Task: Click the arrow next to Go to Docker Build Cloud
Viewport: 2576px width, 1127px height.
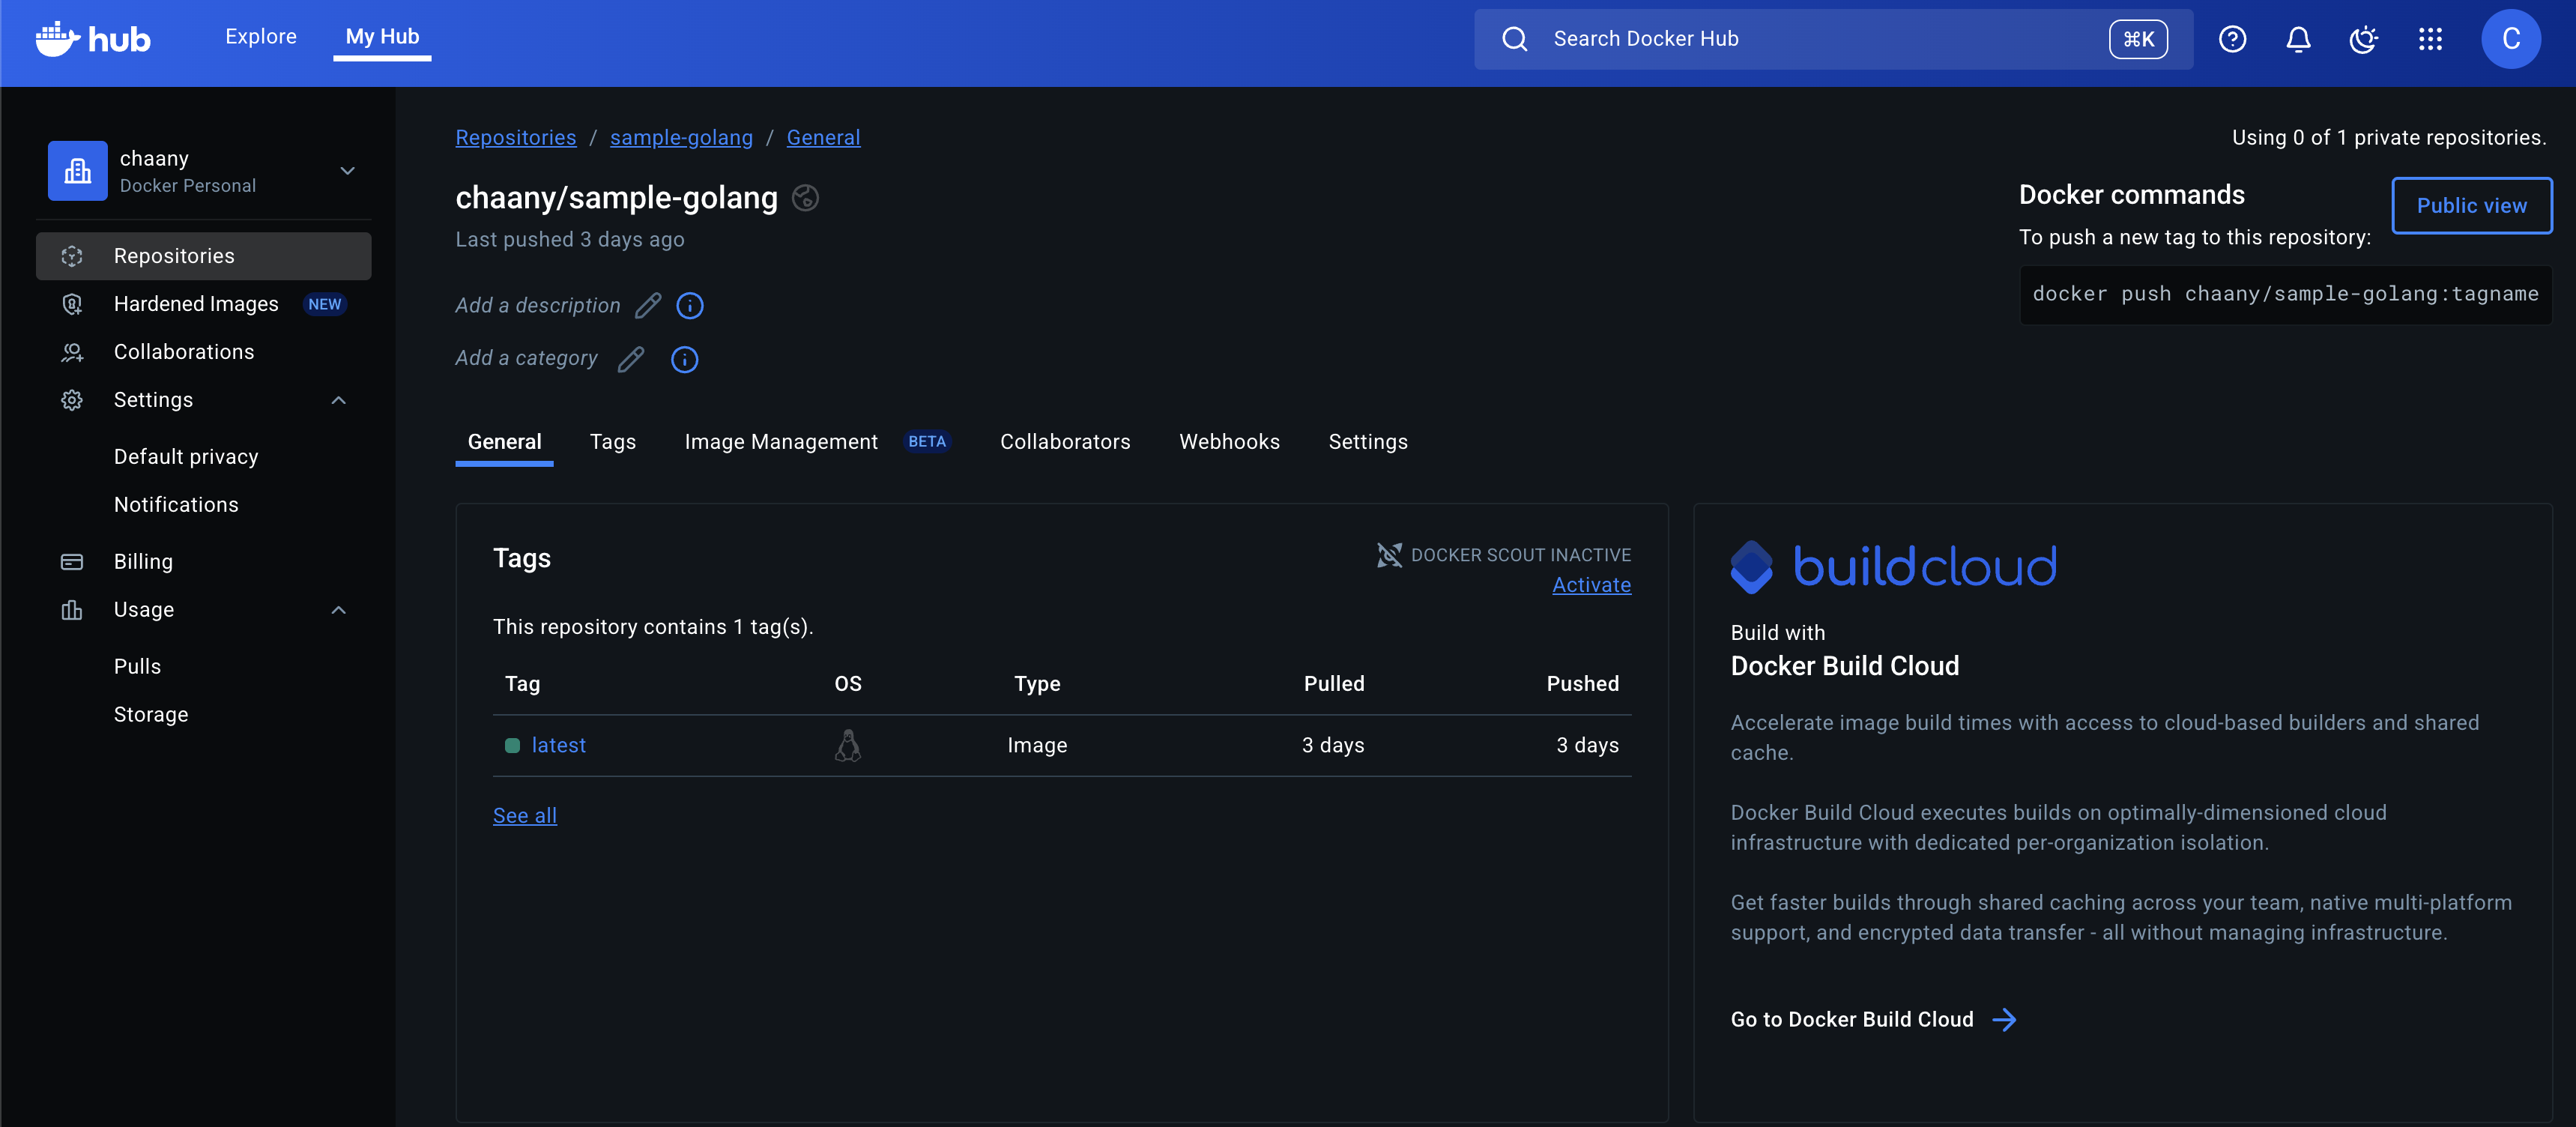Action: tap(2004, 1019)
